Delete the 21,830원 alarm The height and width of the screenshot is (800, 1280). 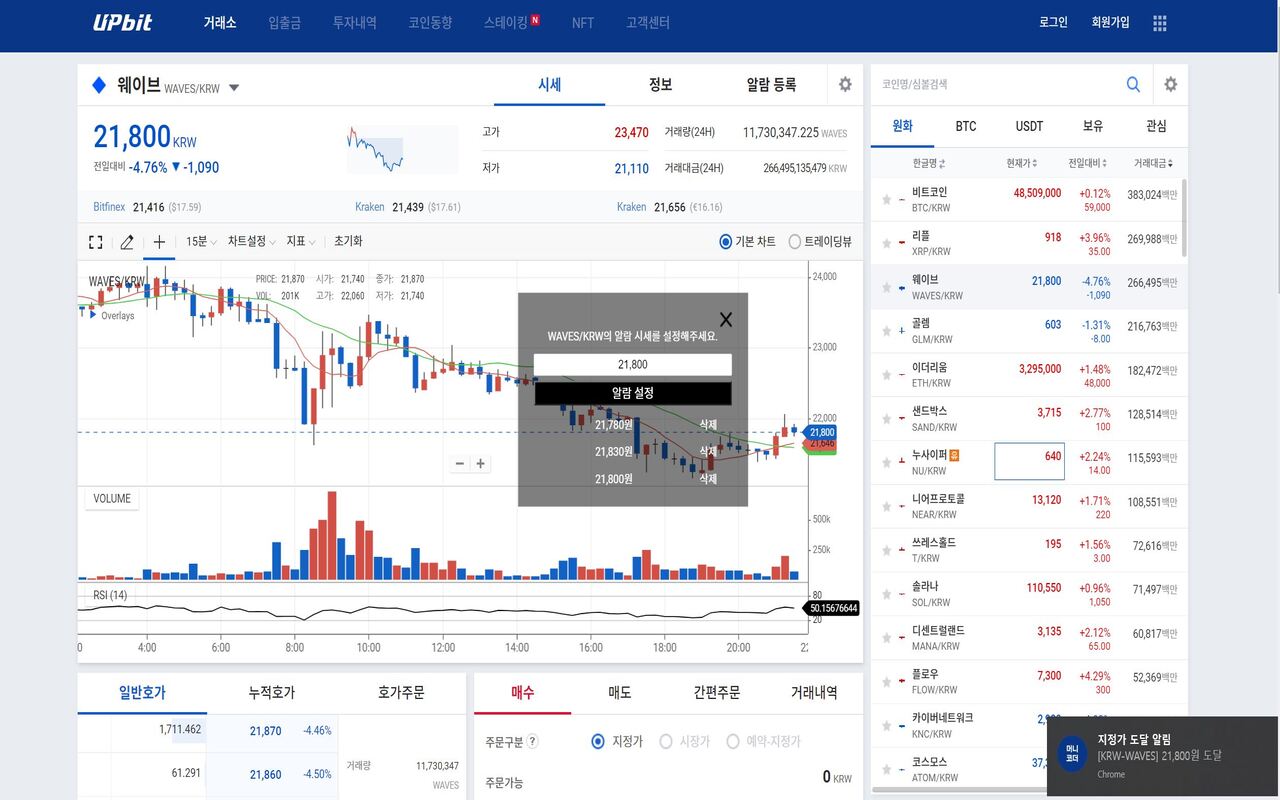coord(708,452)
